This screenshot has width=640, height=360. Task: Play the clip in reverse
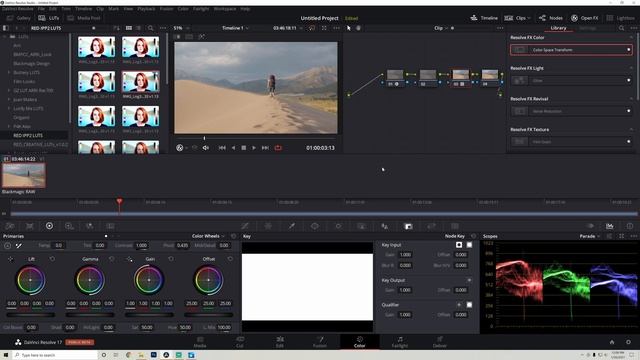point(233,148)
